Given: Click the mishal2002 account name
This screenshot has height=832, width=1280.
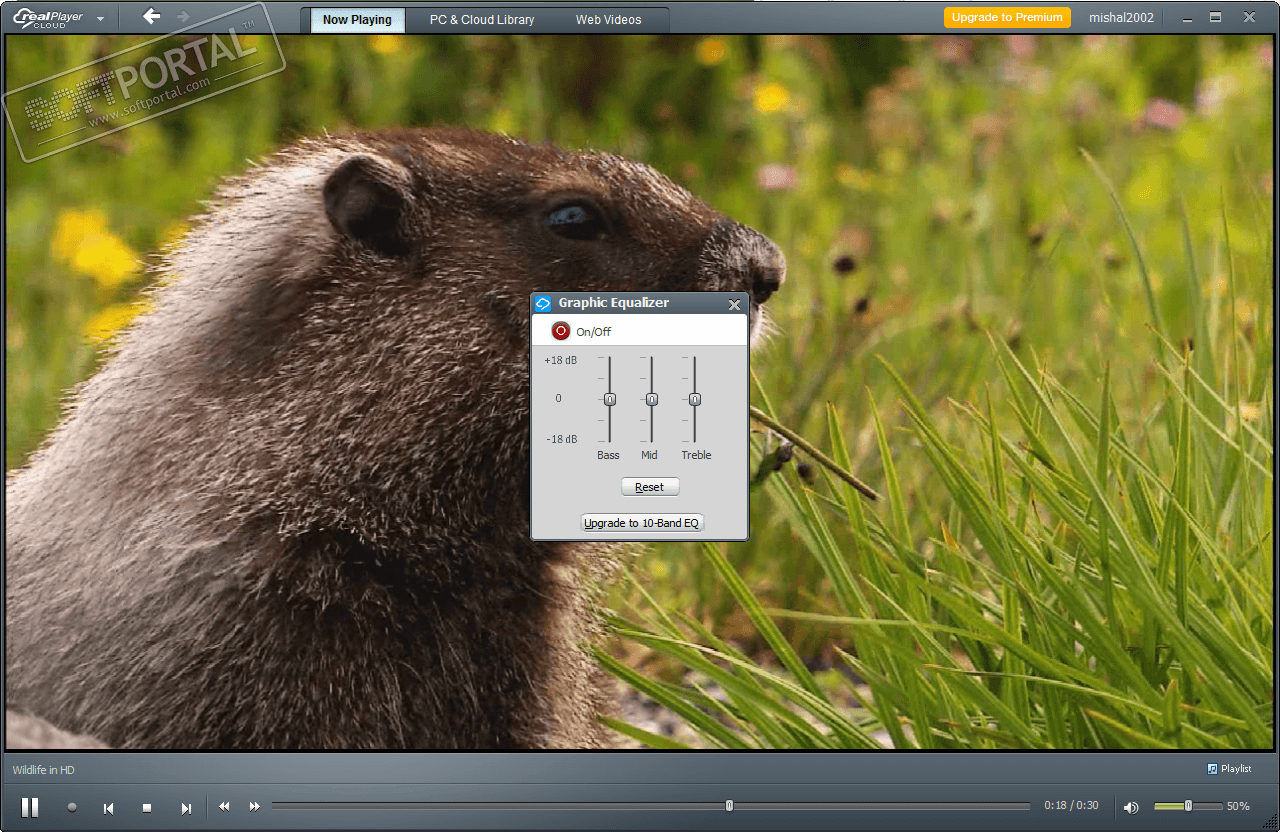Looking at the screenshot, I should click(x=1121, y=18).
